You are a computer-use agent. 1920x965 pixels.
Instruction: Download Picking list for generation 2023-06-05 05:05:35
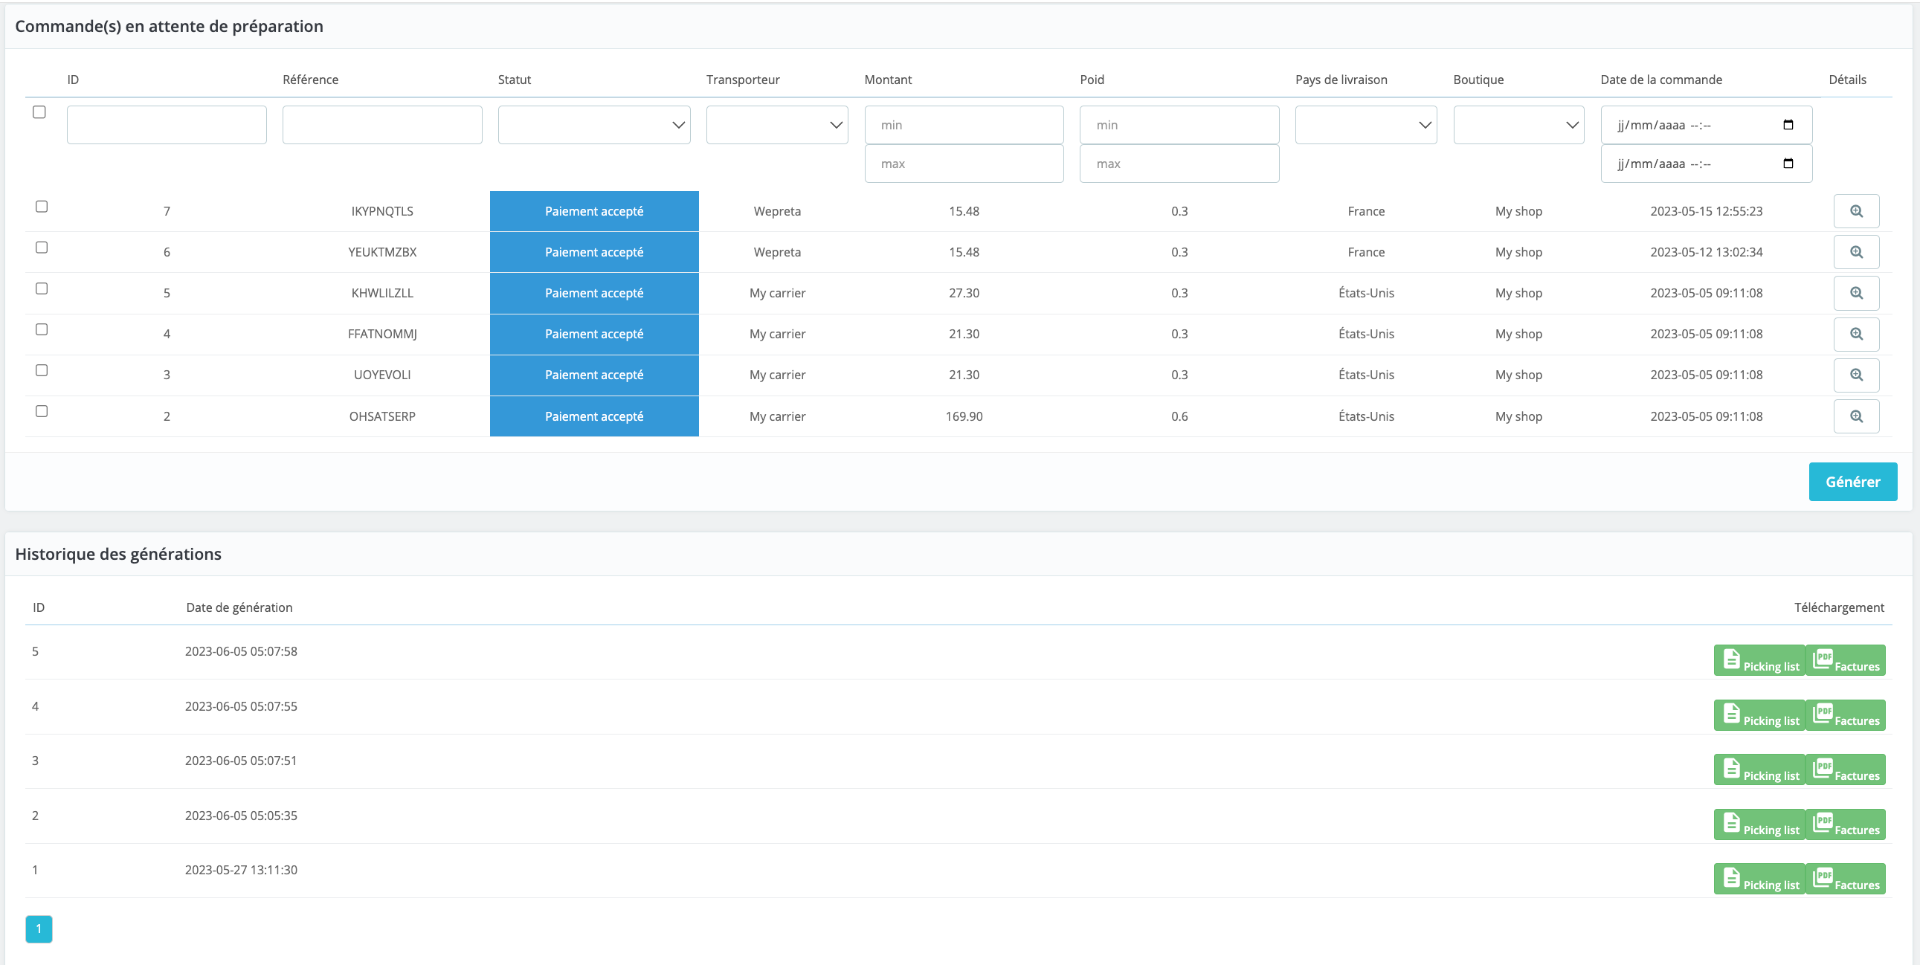tap(1760, 824)
